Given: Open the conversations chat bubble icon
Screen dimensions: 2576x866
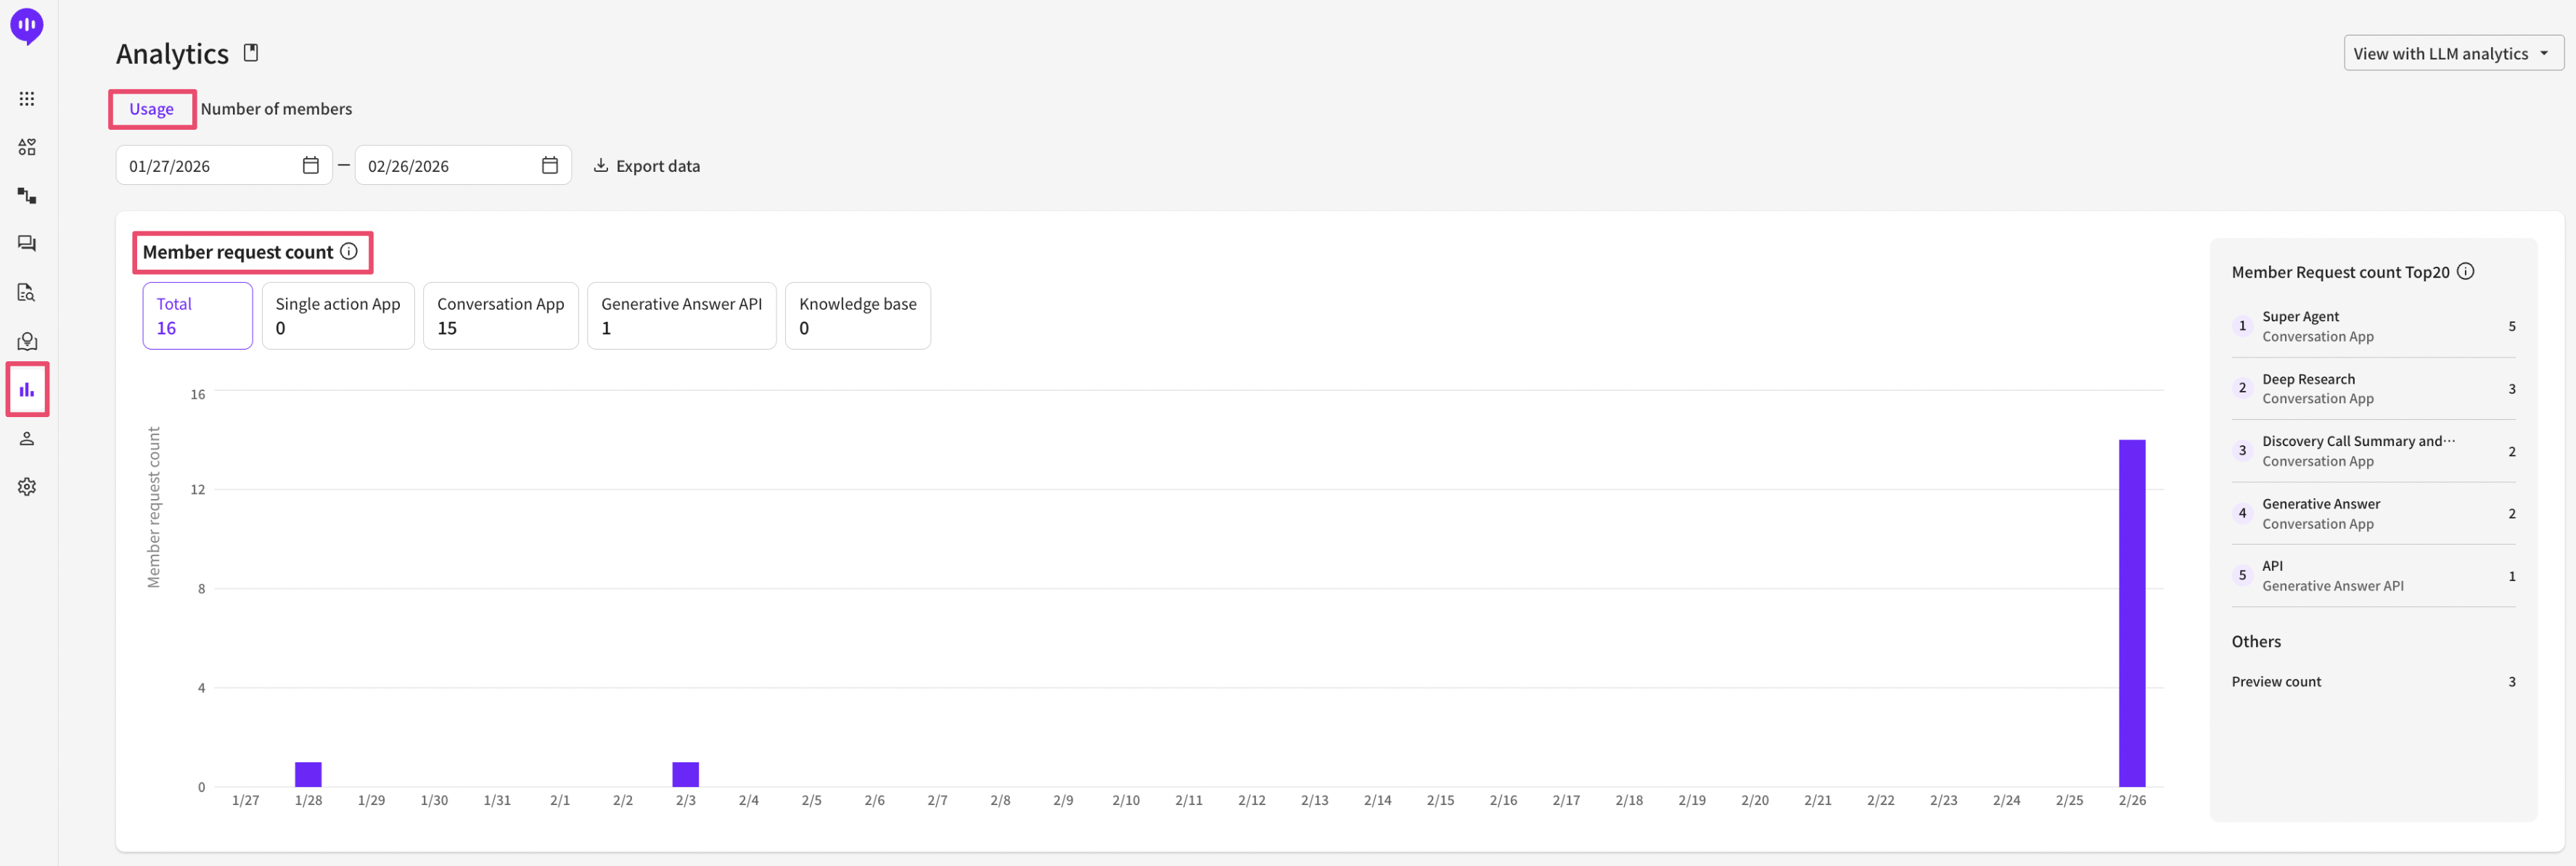Looking at the screenshot, I should 27,244.
